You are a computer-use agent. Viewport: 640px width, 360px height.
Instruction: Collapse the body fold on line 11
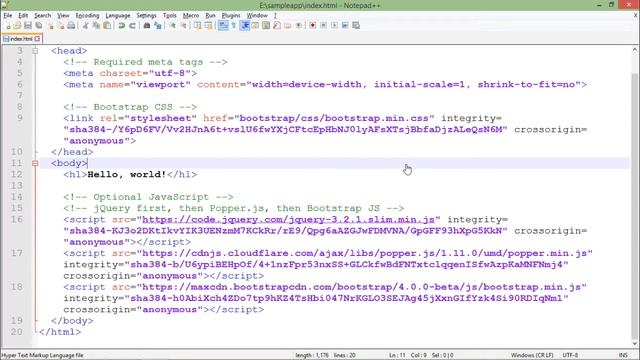35,163
